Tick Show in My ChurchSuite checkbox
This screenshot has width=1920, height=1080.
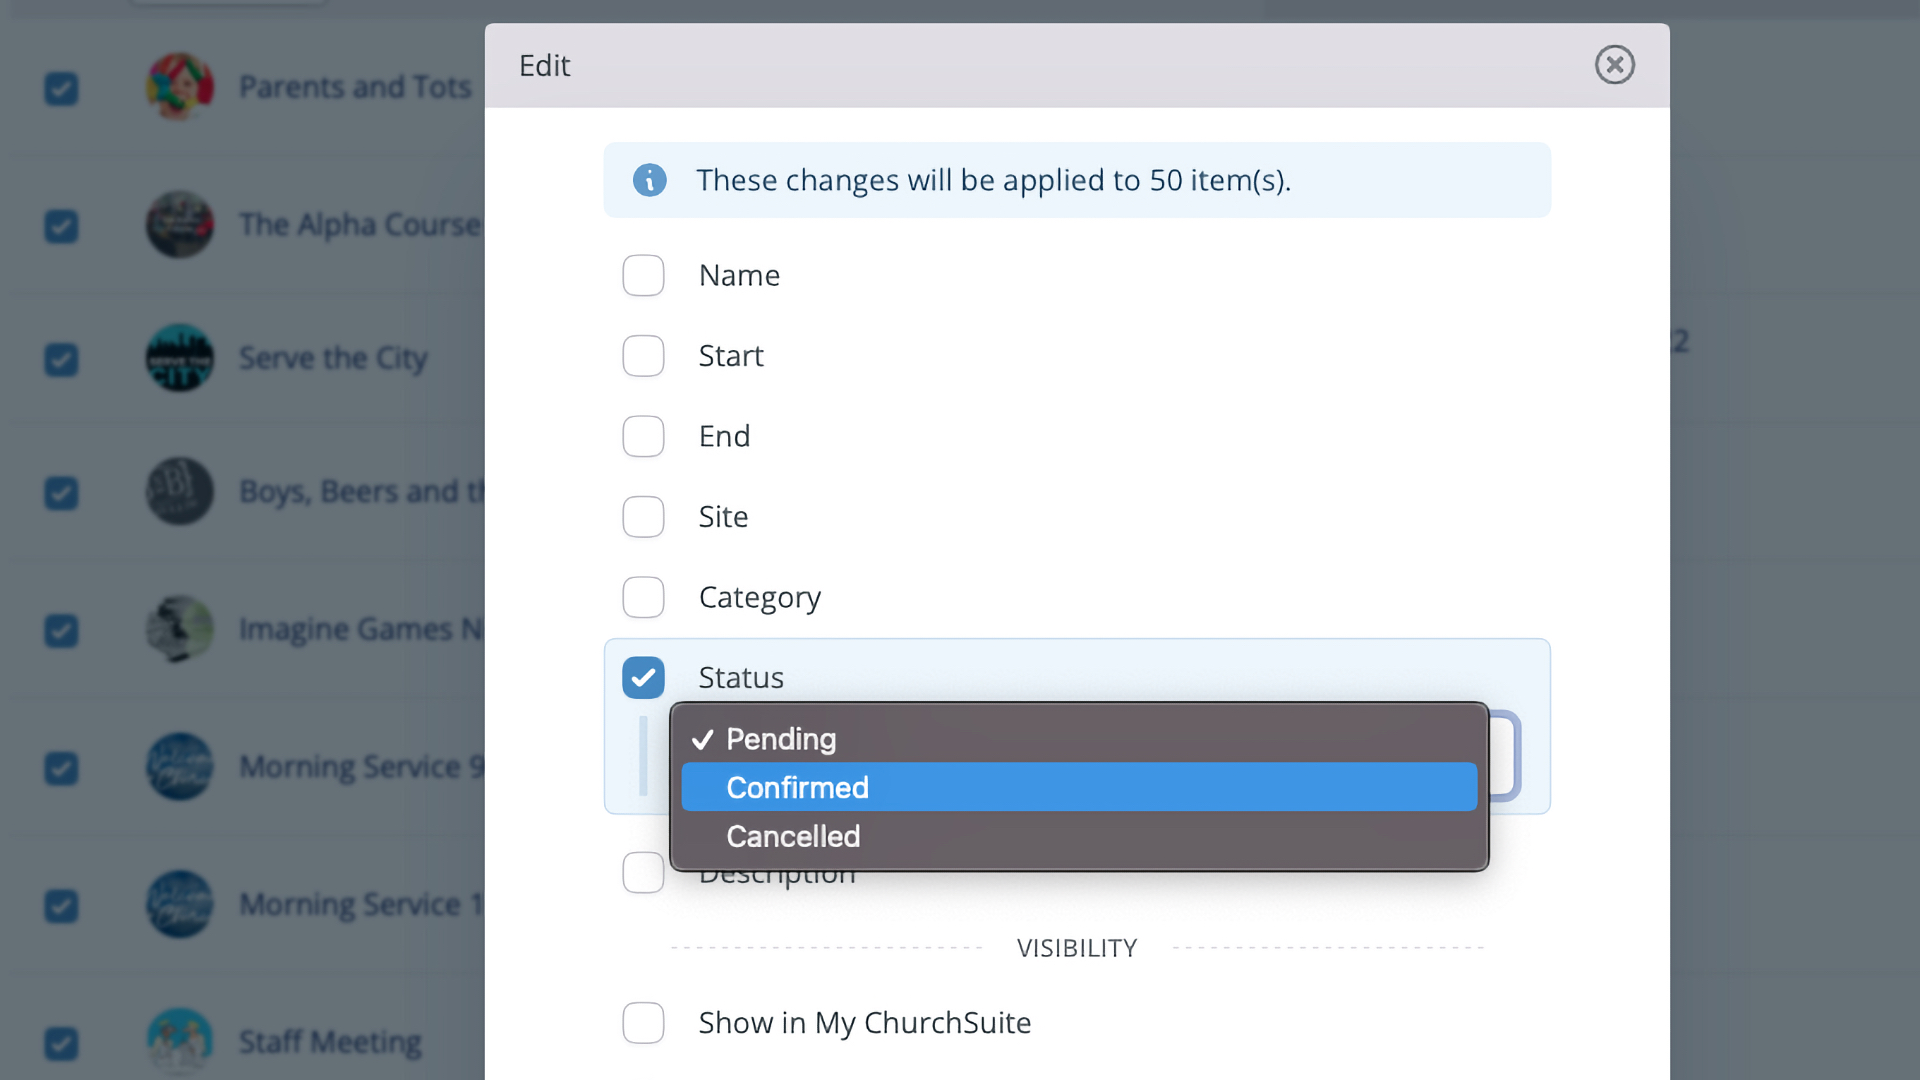coord(643,1023)
